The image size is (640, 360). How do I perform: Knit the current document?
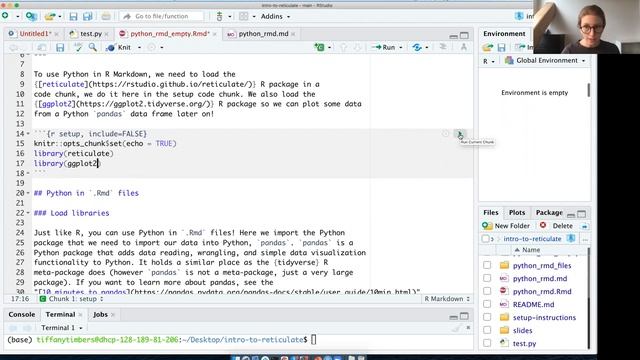pos(119,47)
